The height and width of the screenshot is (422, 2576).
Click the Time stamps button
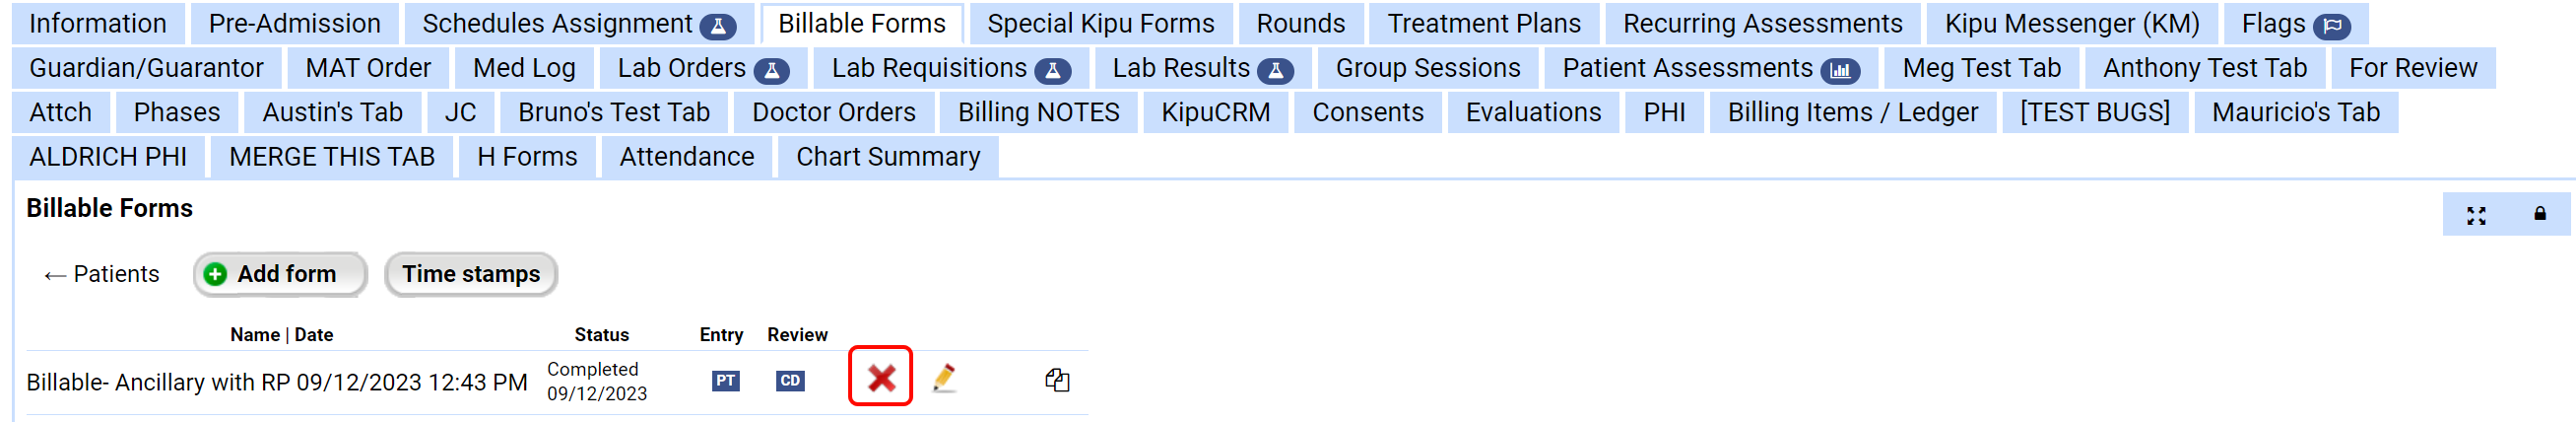pyautogui.click(x=470, y=274)
